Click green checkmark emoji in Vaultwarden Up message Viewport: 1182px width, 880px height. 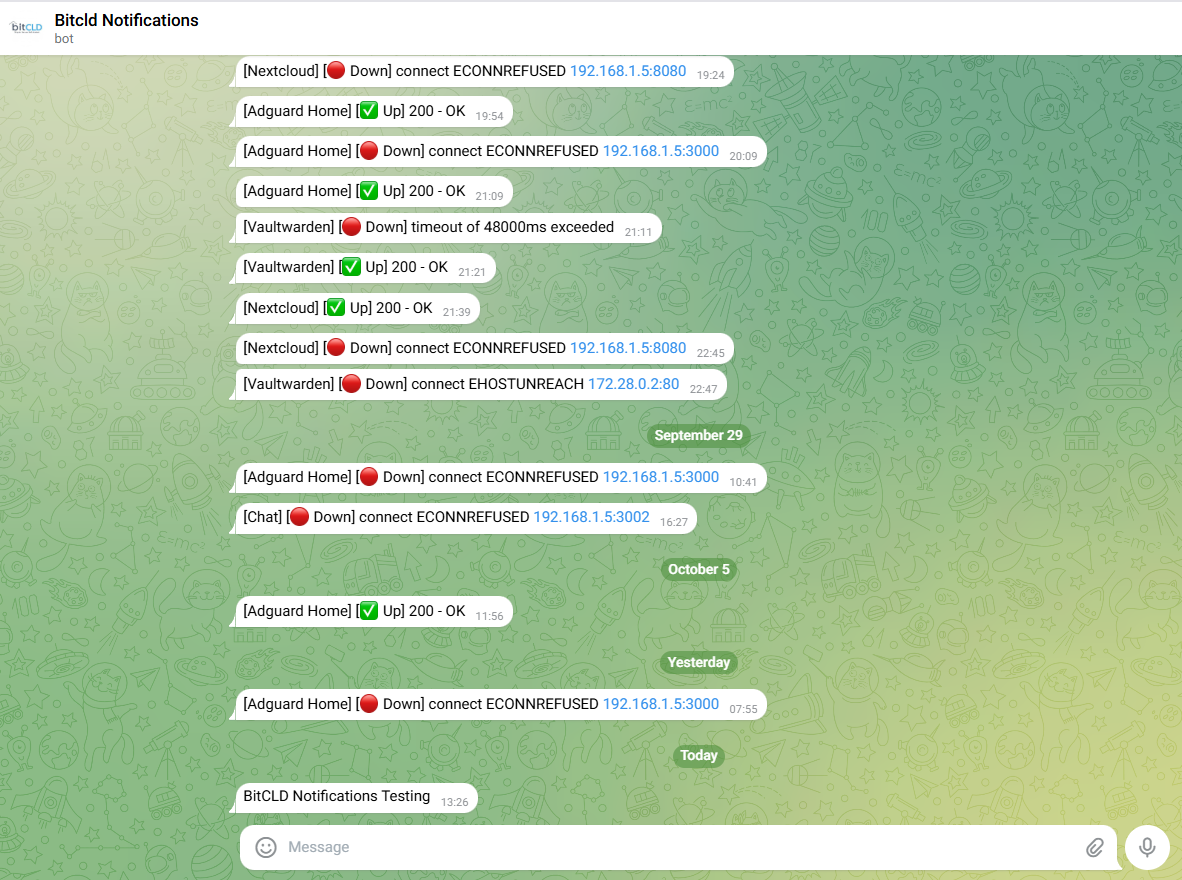tap(351, 267)
